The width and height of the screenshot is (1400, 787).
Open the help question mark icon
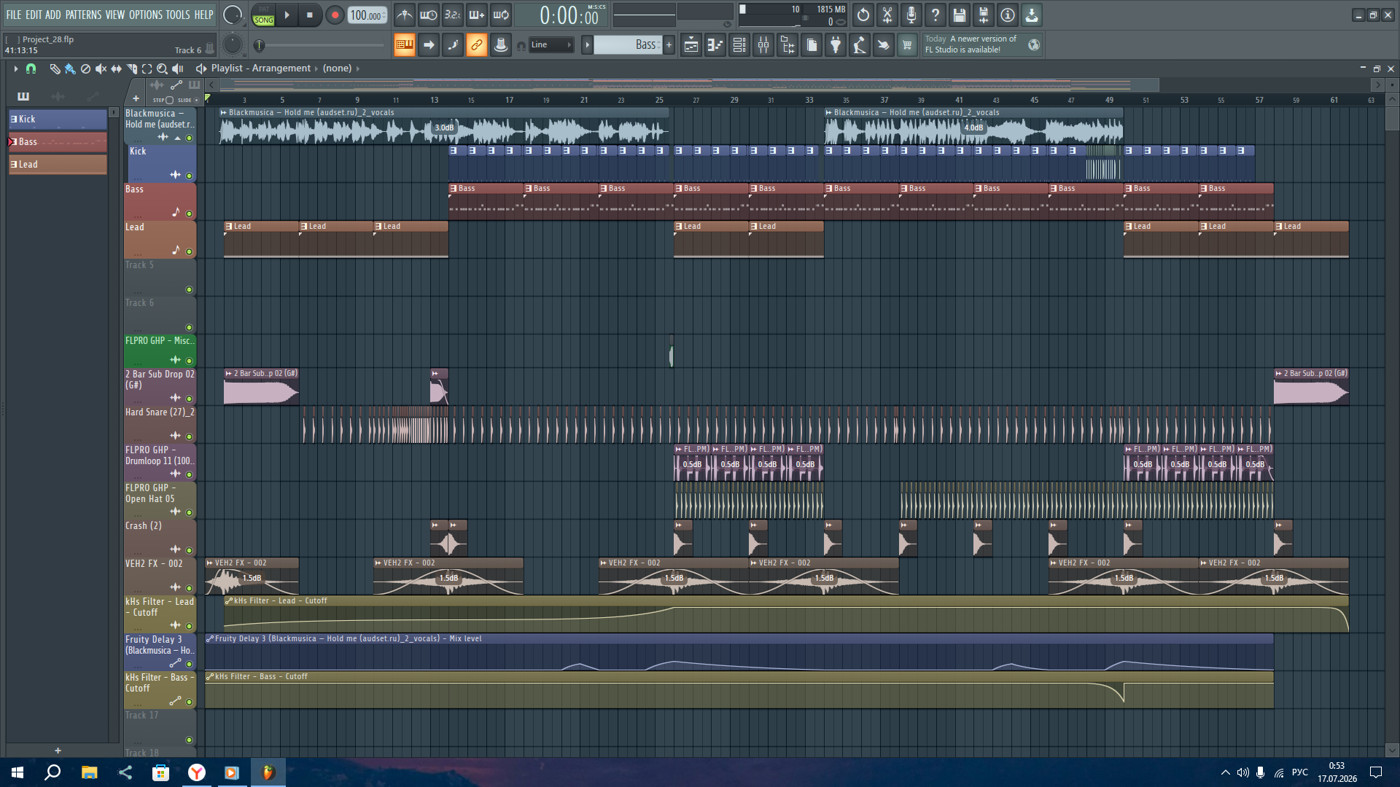click(935, 15)
